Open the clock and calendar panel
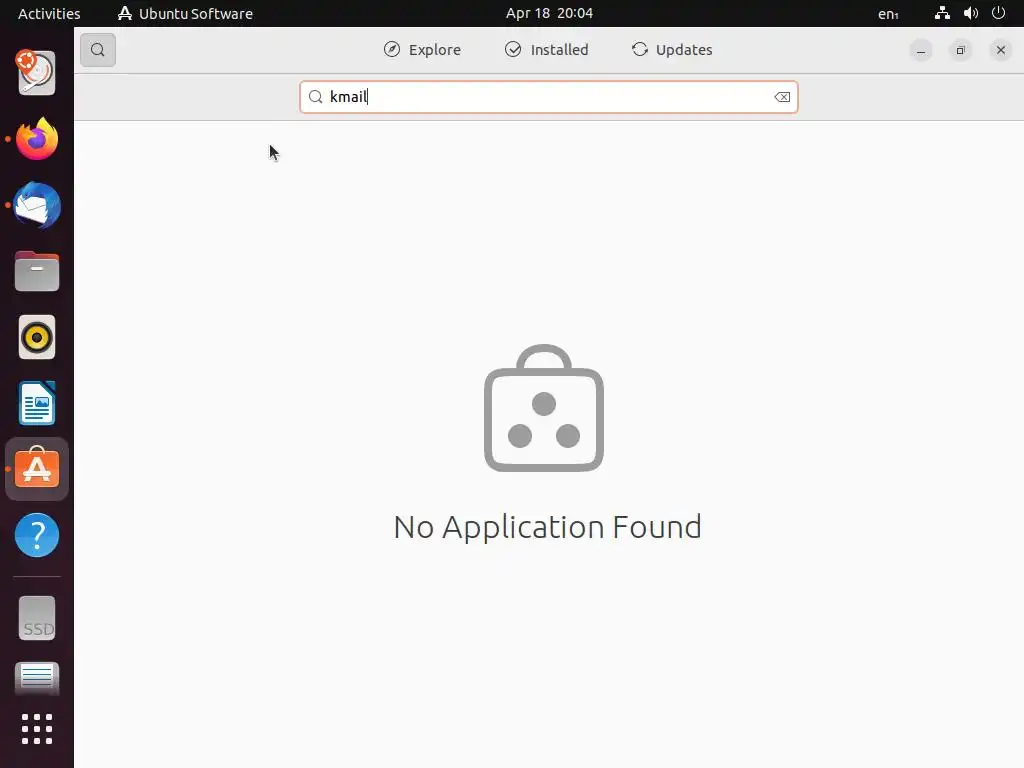This screenshot has height=768, width=1024. pyautogui.click(x=549, y=13)
